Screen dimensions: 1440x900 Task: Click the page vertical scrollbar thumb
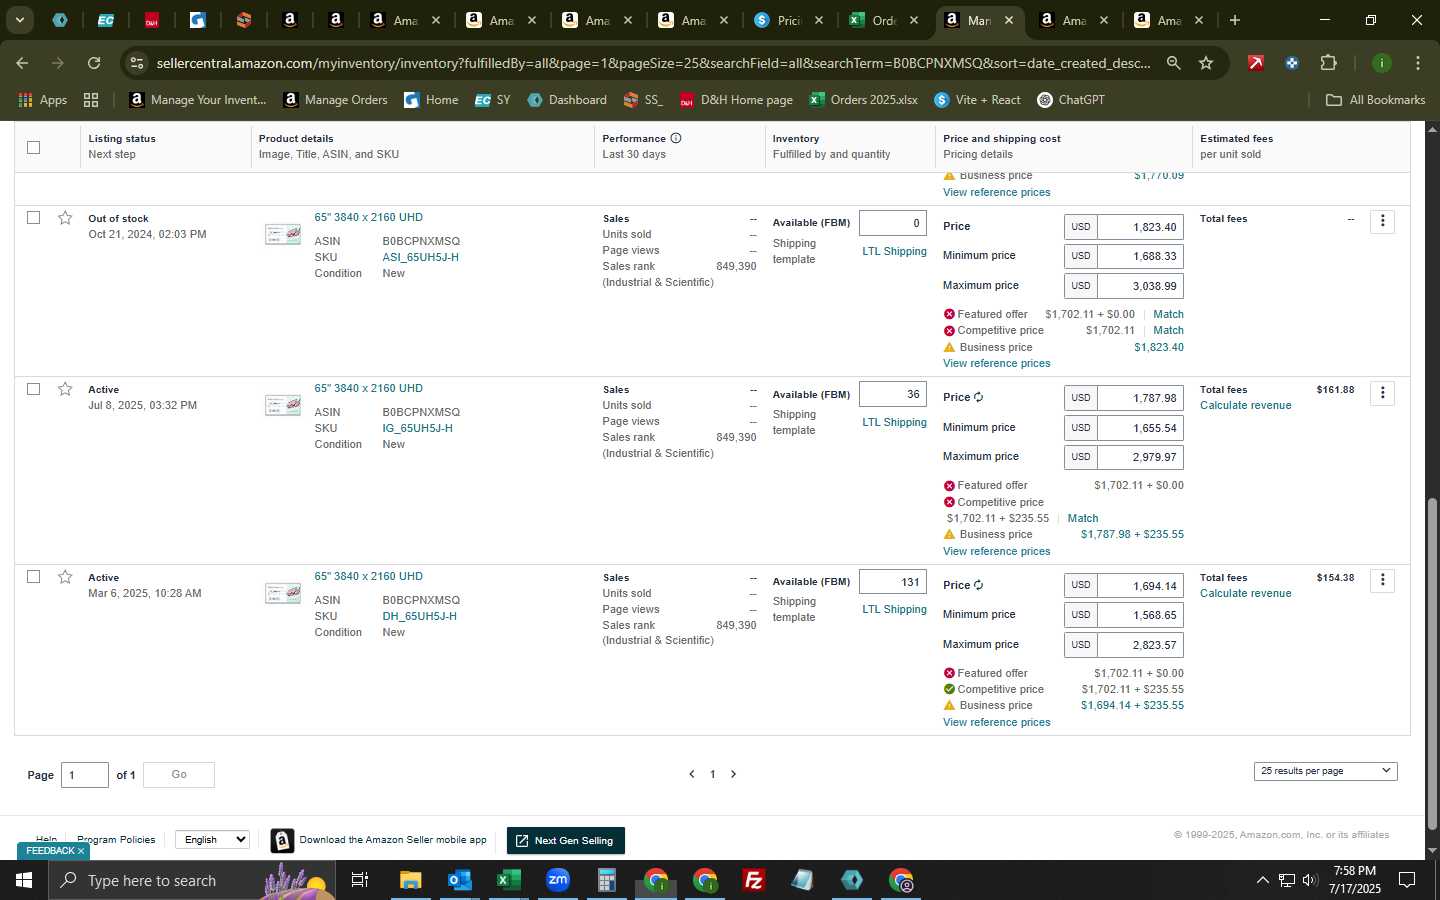(1432, 663)
